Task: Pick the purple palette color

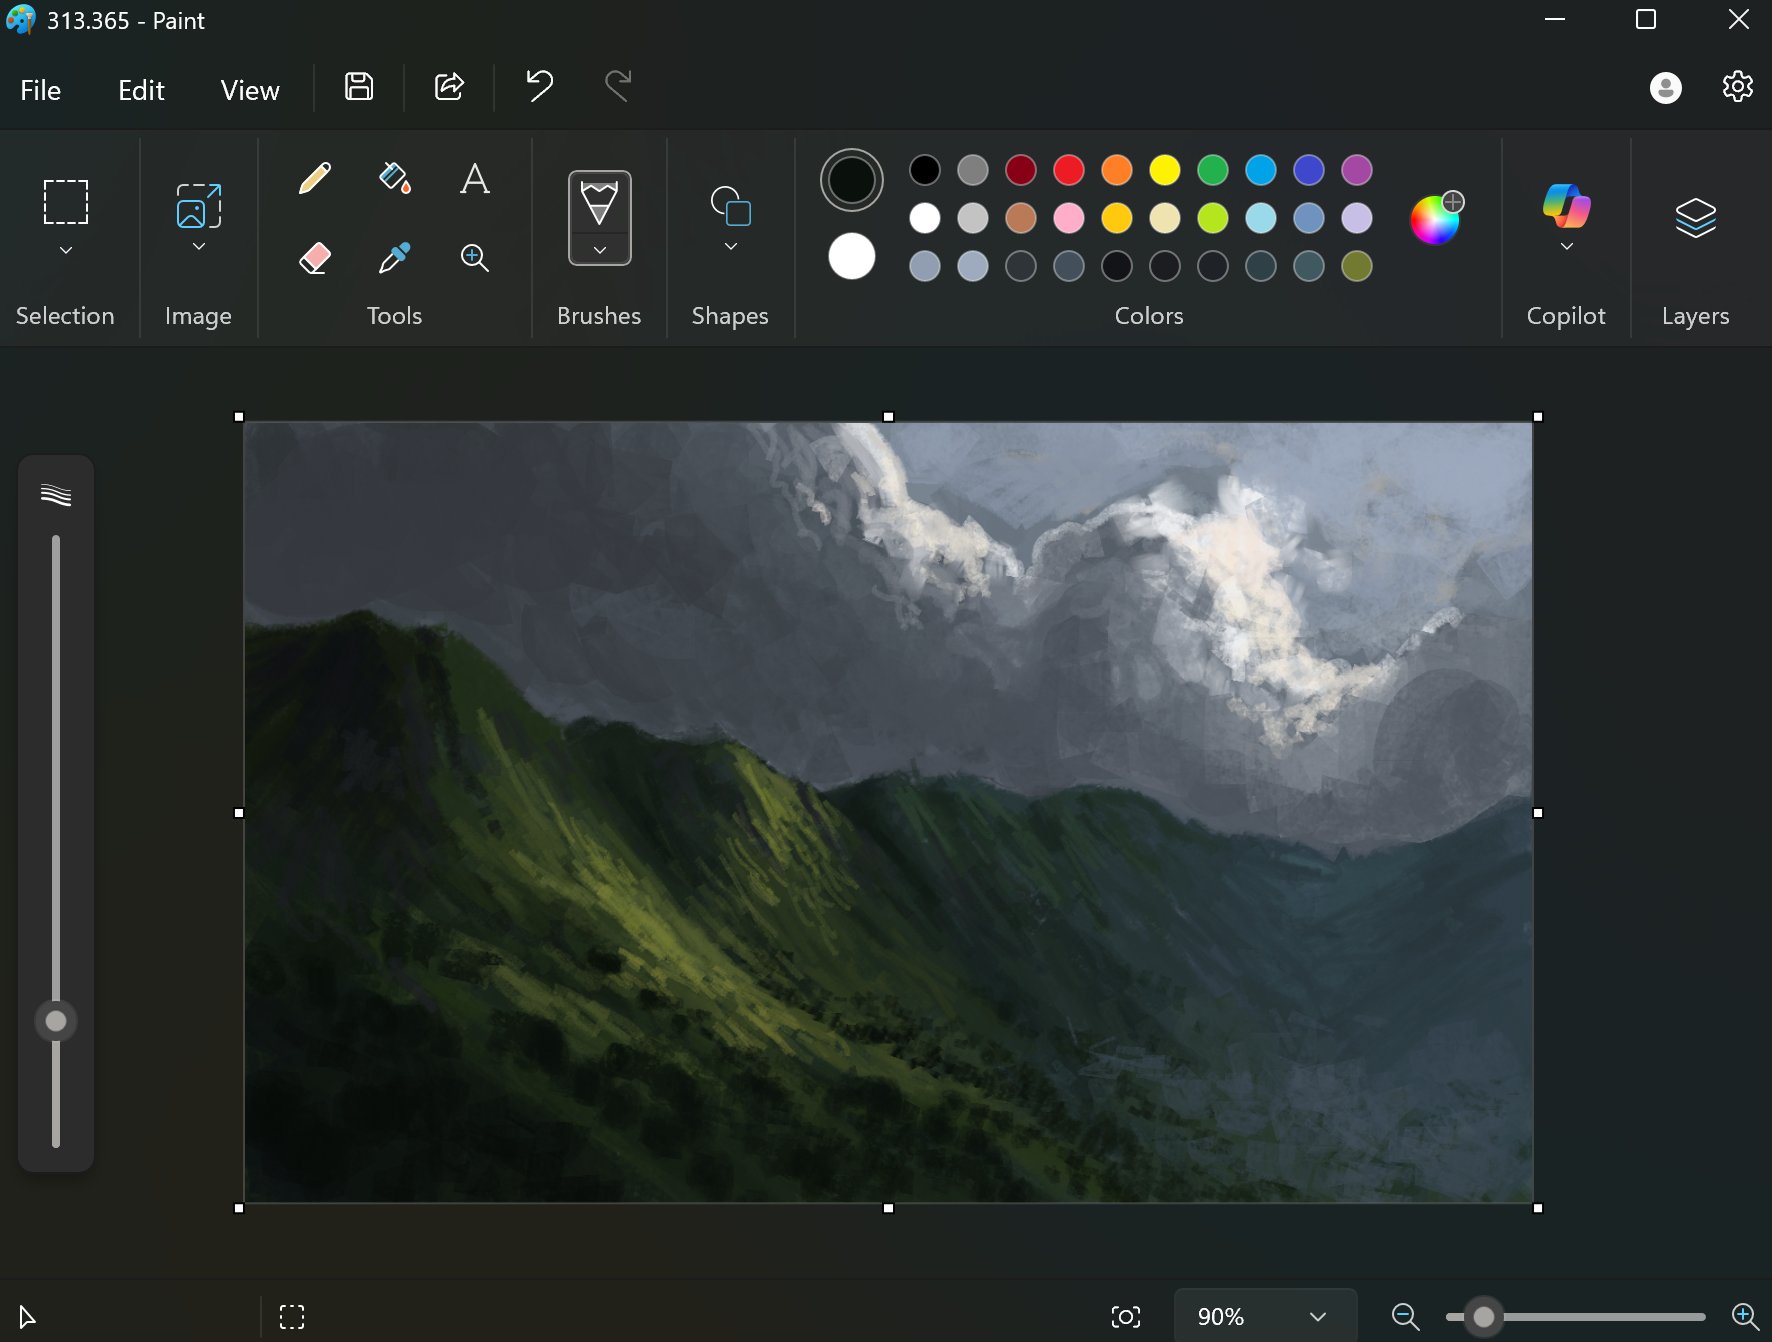Action: (1357, 170)
